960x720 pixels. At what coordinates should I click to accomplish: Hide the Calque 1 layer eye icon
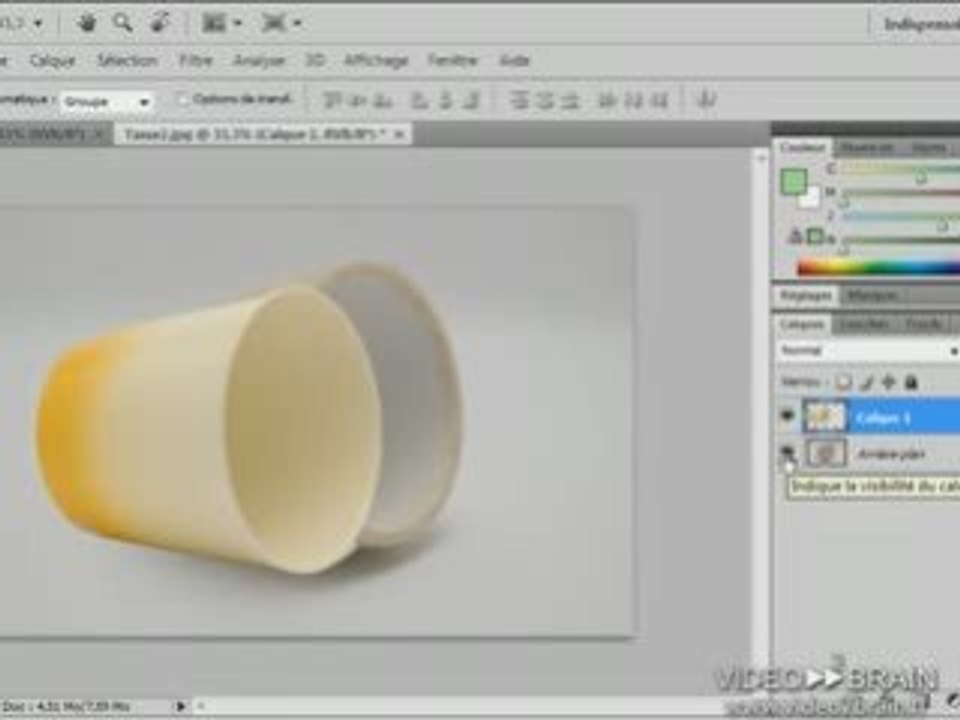(787, 416)
